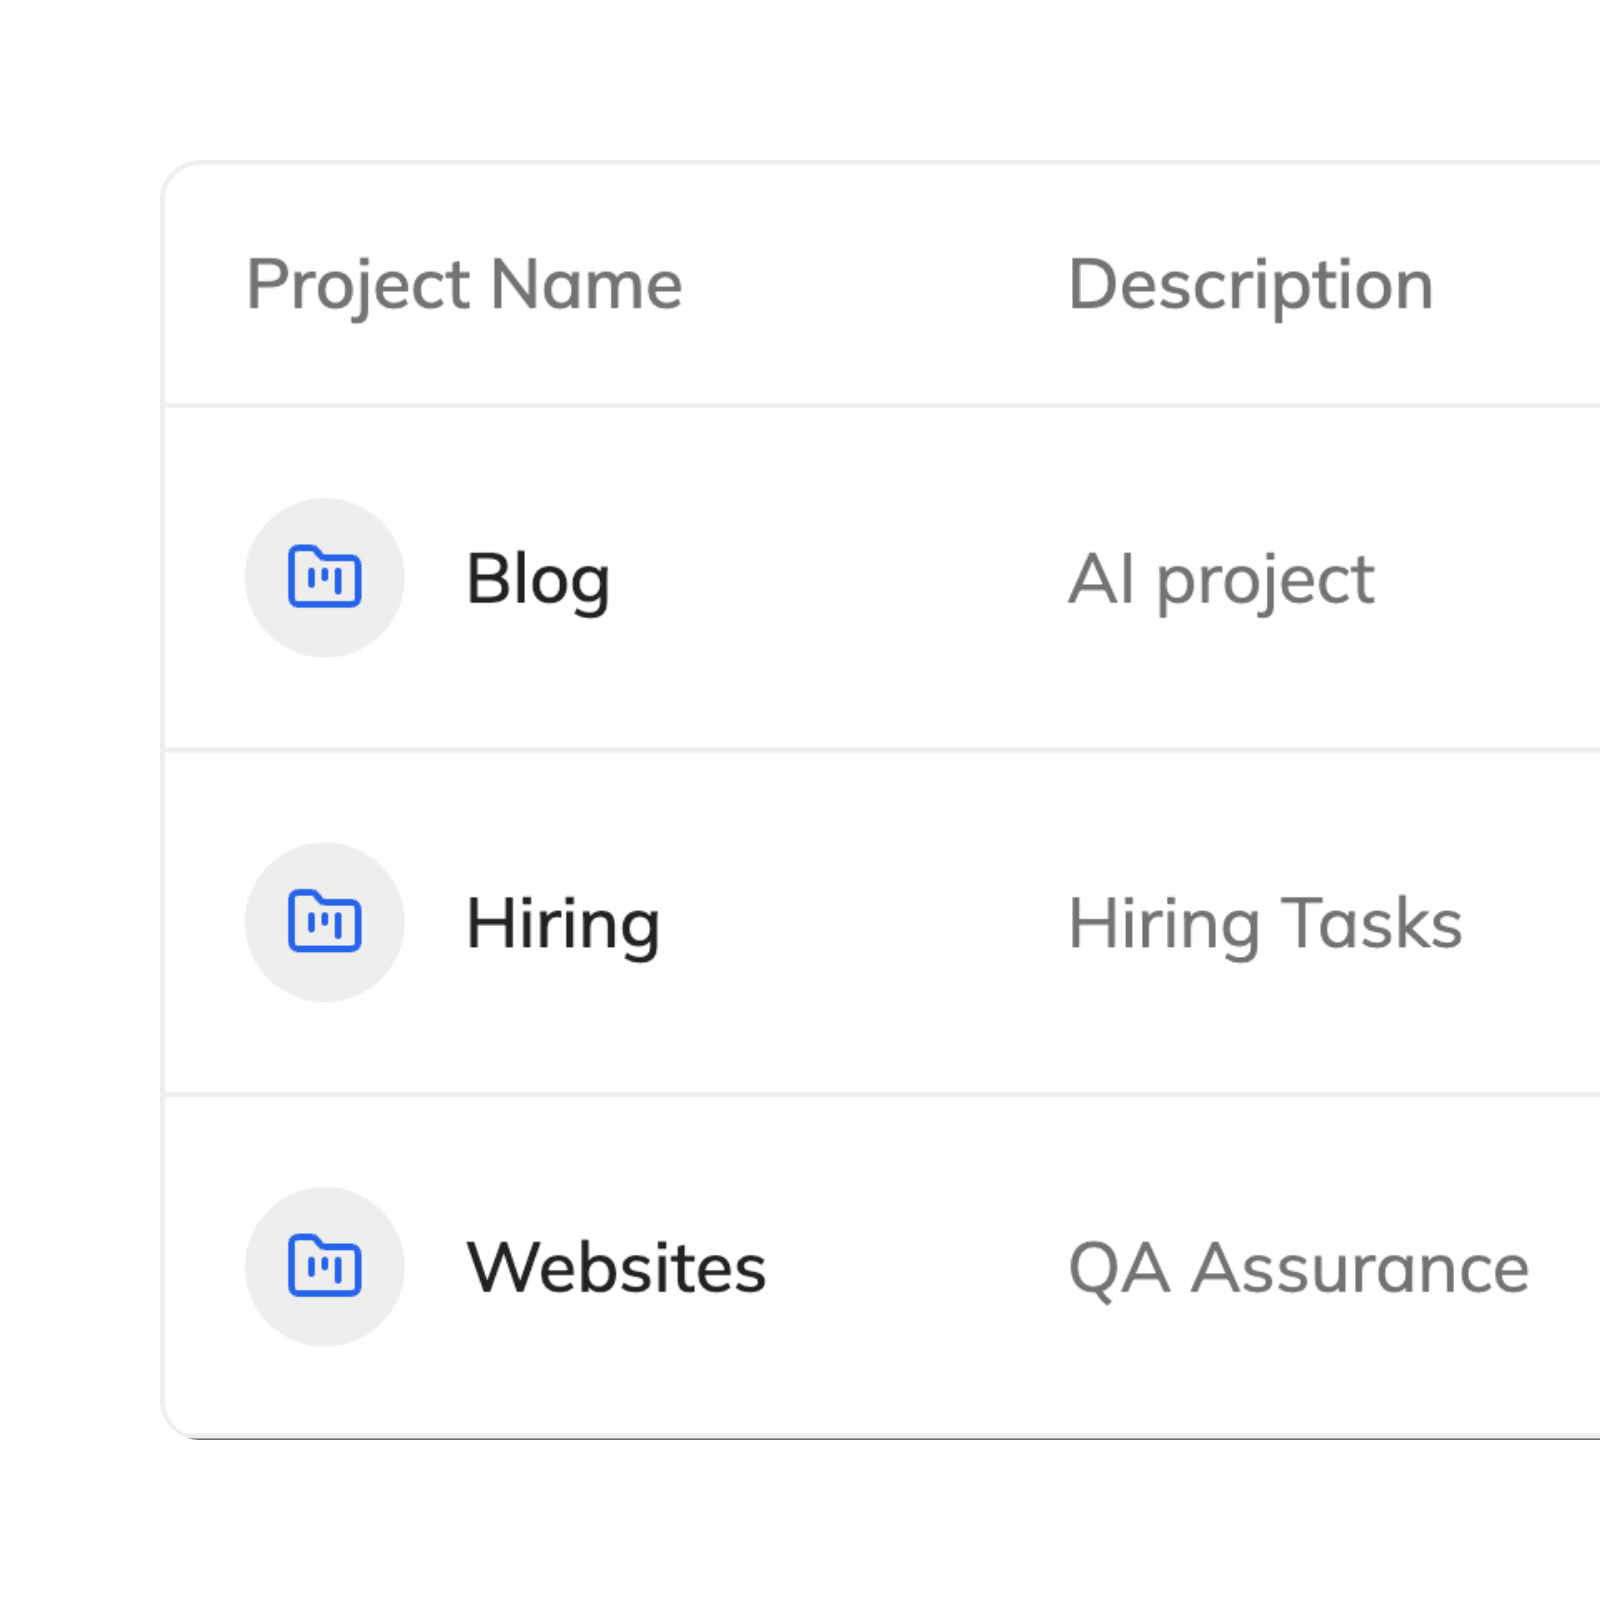The height and width of the screenshot is (1600, 1600).
Task: Sort by the Project Name column header
Action: coord(465,285)
